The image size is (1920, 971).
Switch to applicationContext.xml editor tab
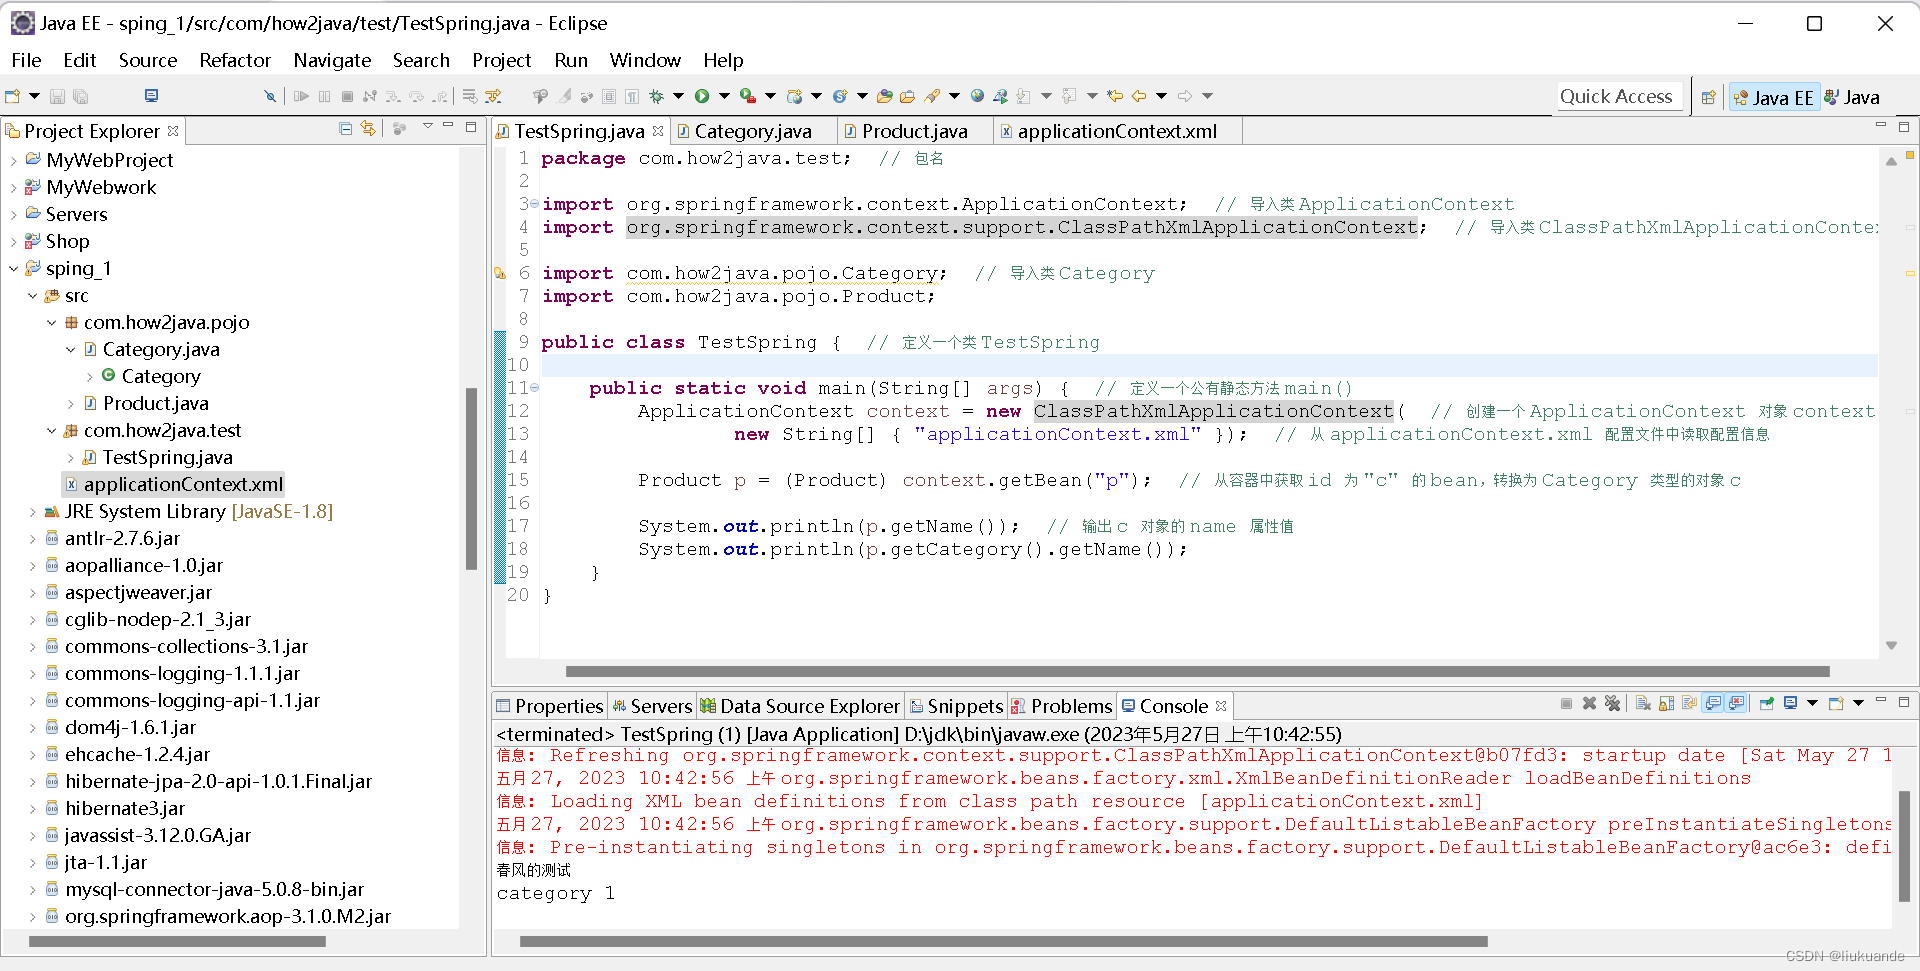click(1117, 131)
